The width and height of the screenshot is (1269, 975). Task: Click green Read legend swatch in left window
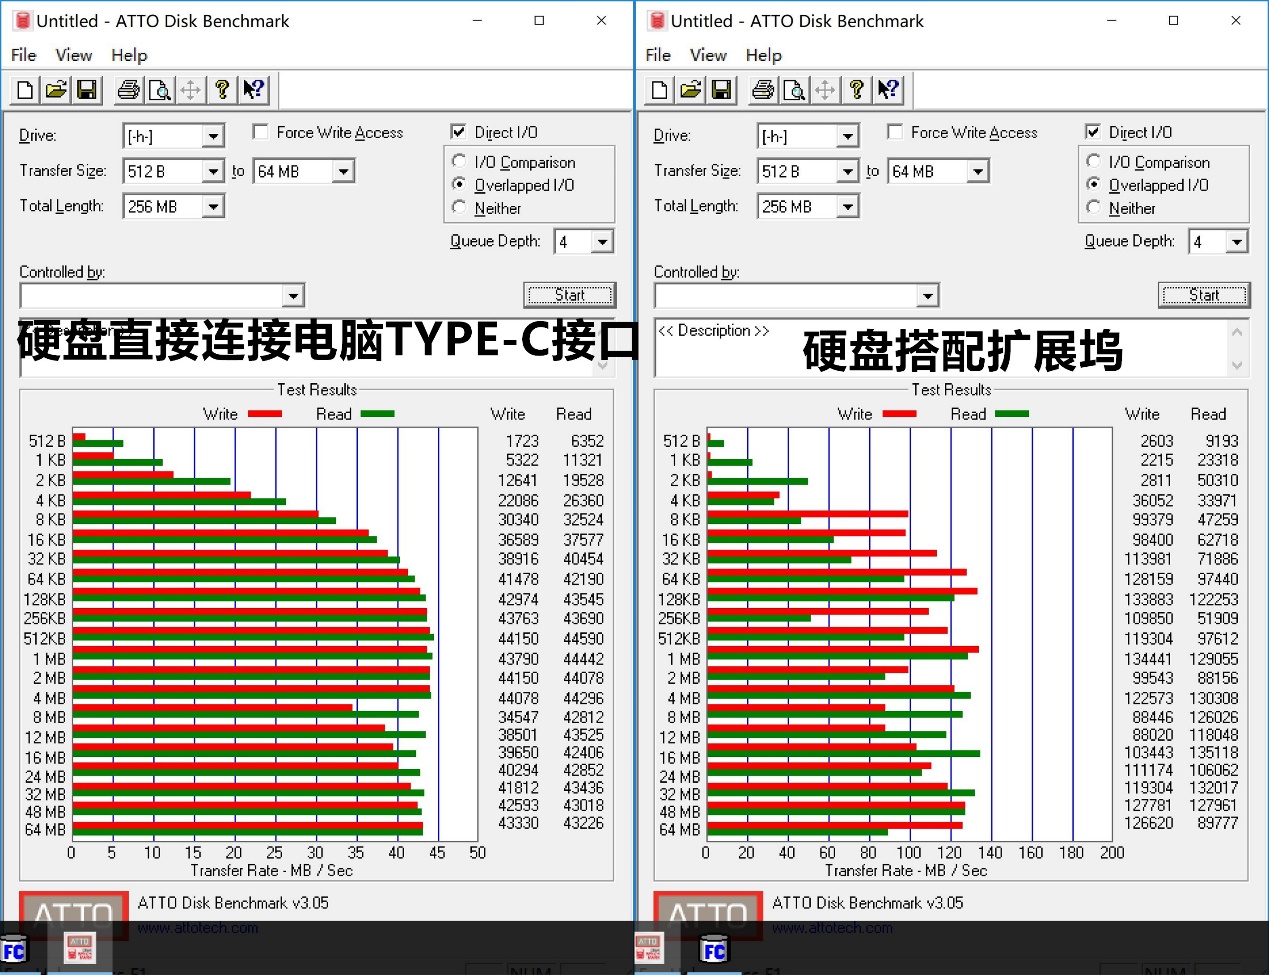(x=377, y=414)
